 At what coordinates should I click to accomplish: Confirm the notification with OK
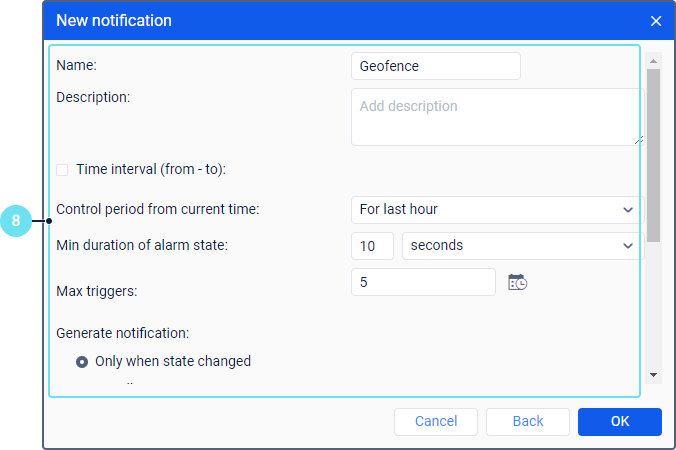(x=619, y=422)
